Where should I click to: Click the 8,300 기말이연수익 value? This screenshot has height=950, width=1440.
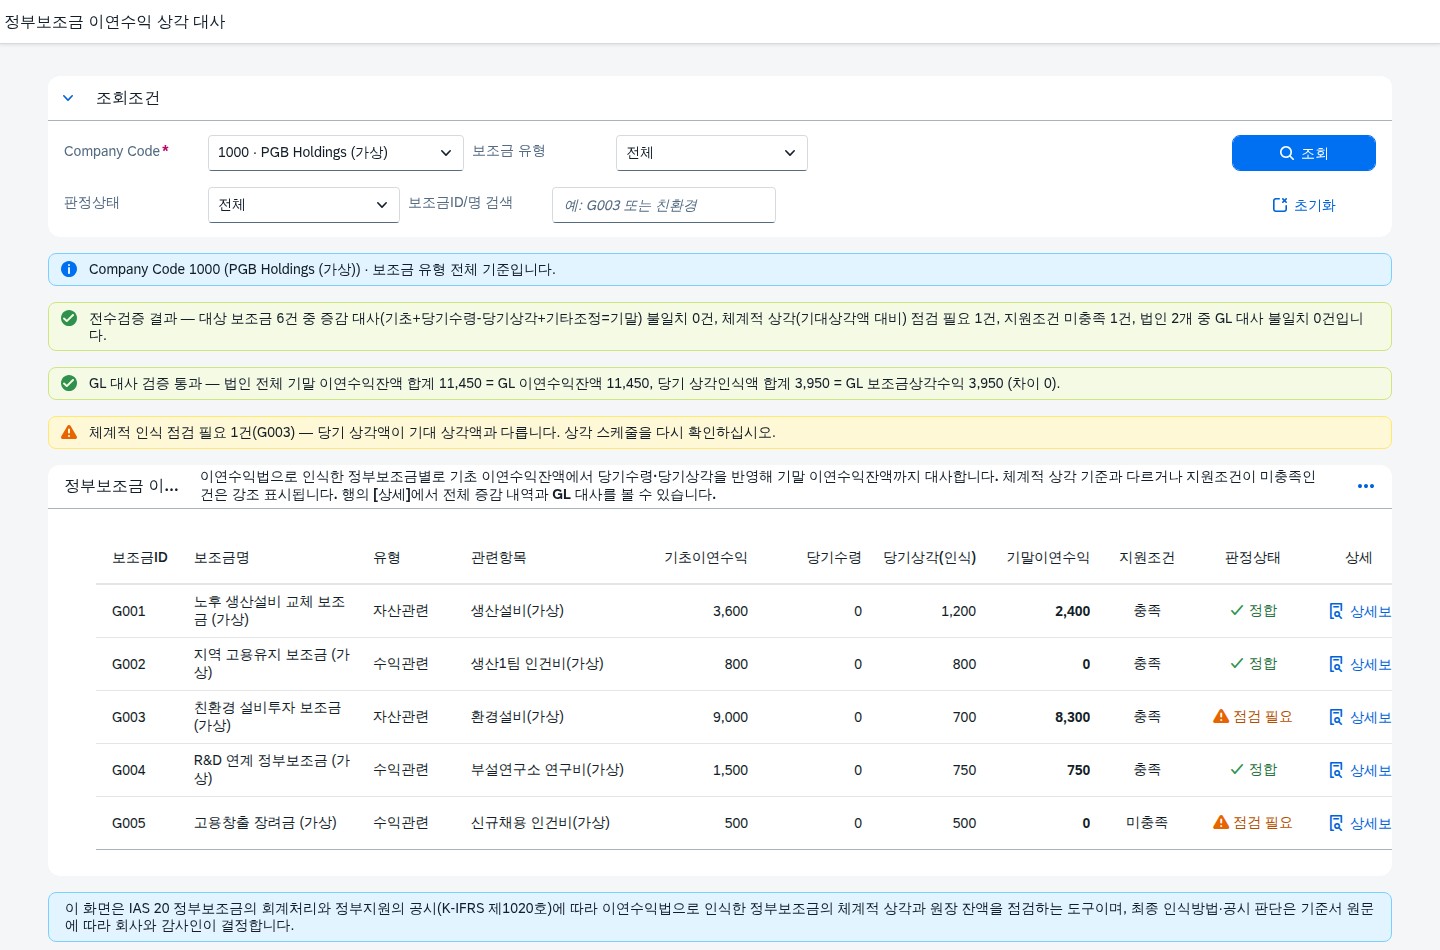coord(1072,717)
